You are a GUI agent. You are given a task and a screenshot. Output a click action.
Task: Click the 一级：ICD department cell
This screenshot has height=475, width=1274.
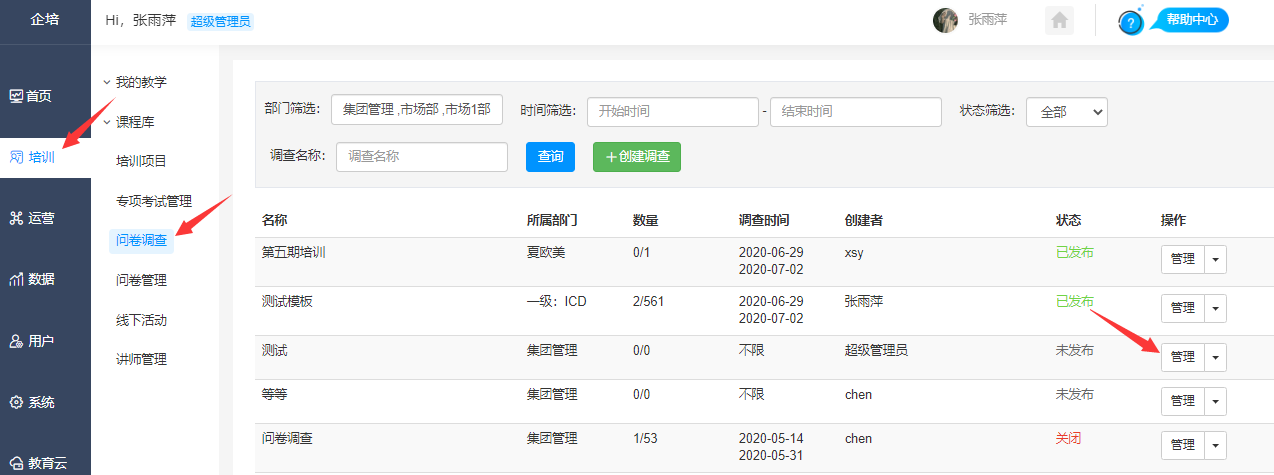557,301
